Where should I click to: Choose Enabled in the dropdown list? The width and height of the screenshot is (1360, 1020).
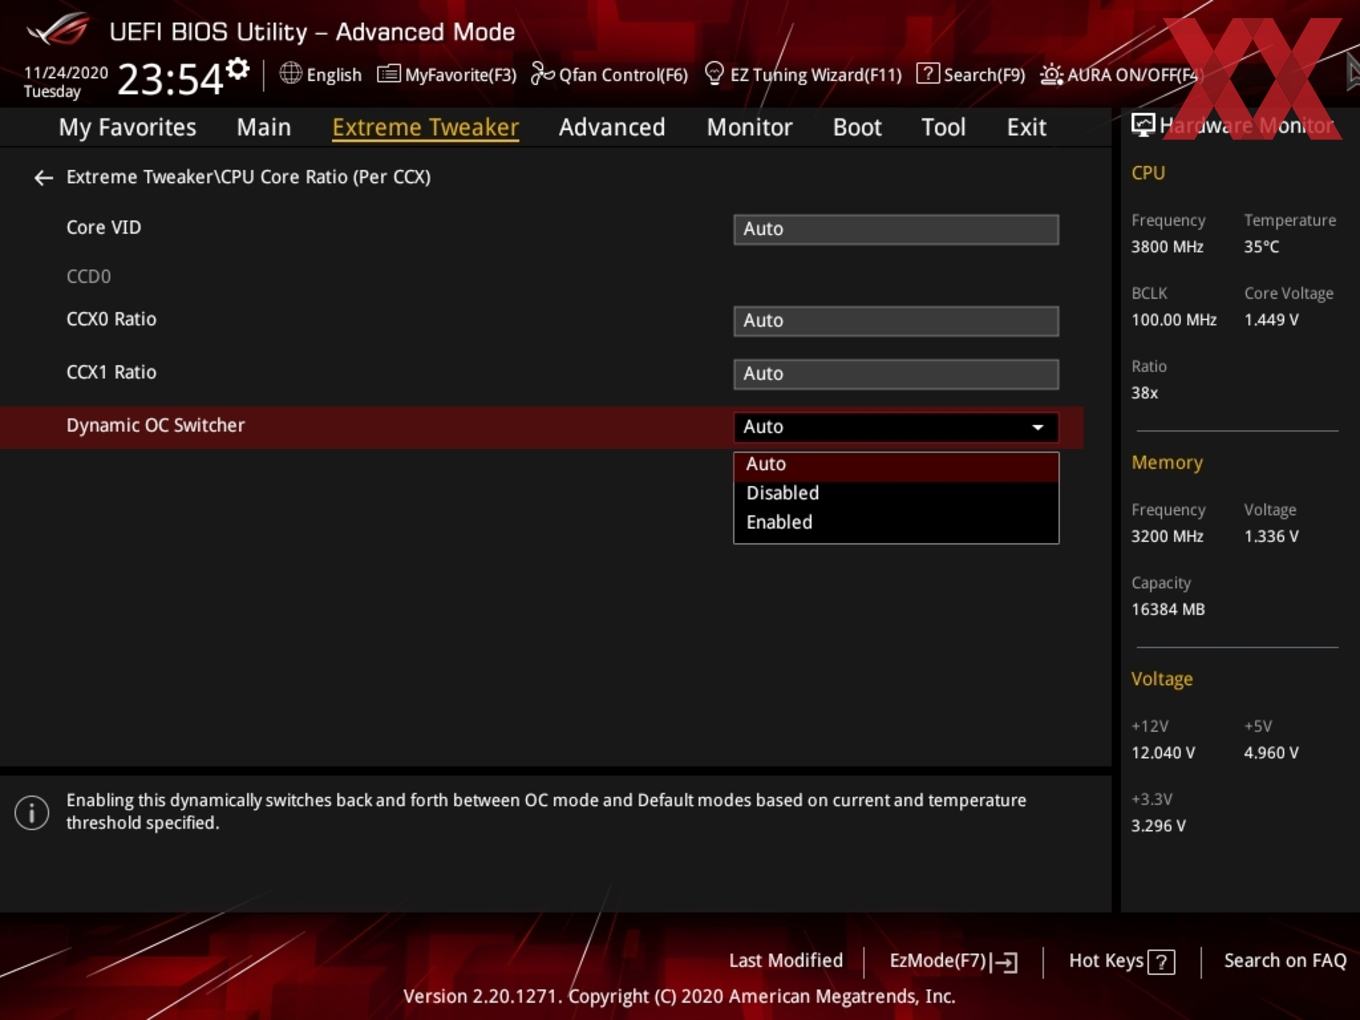coord(896,522)
